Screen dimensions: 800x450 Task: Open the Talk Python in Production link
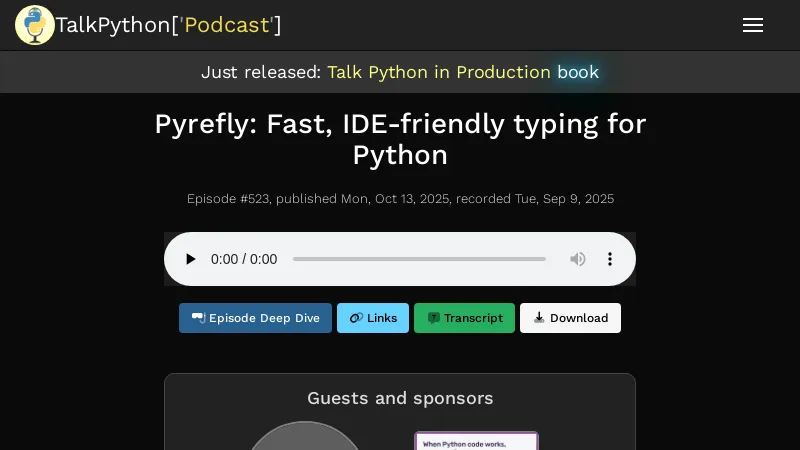[x=438, y=72]
